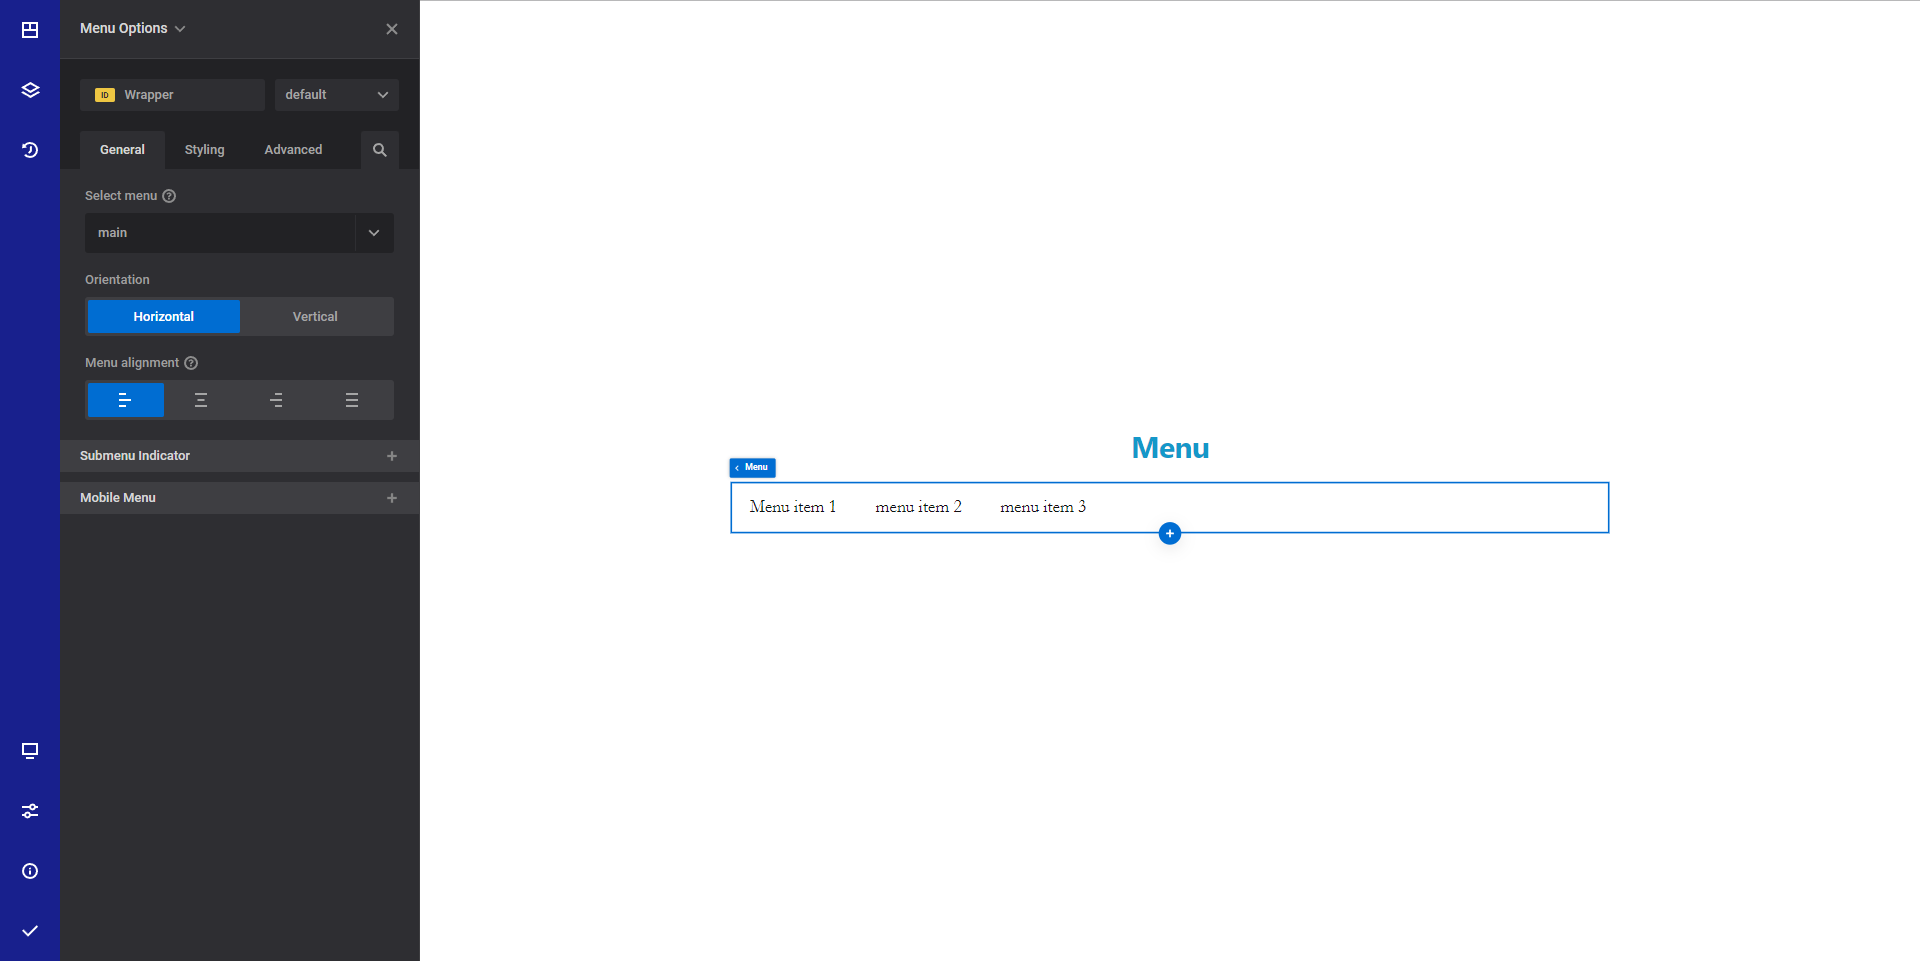The width and height of the screenshot is (1920, 961).
Task: Click the Menu element breadcrumb button on canvas
Action: 752,467
